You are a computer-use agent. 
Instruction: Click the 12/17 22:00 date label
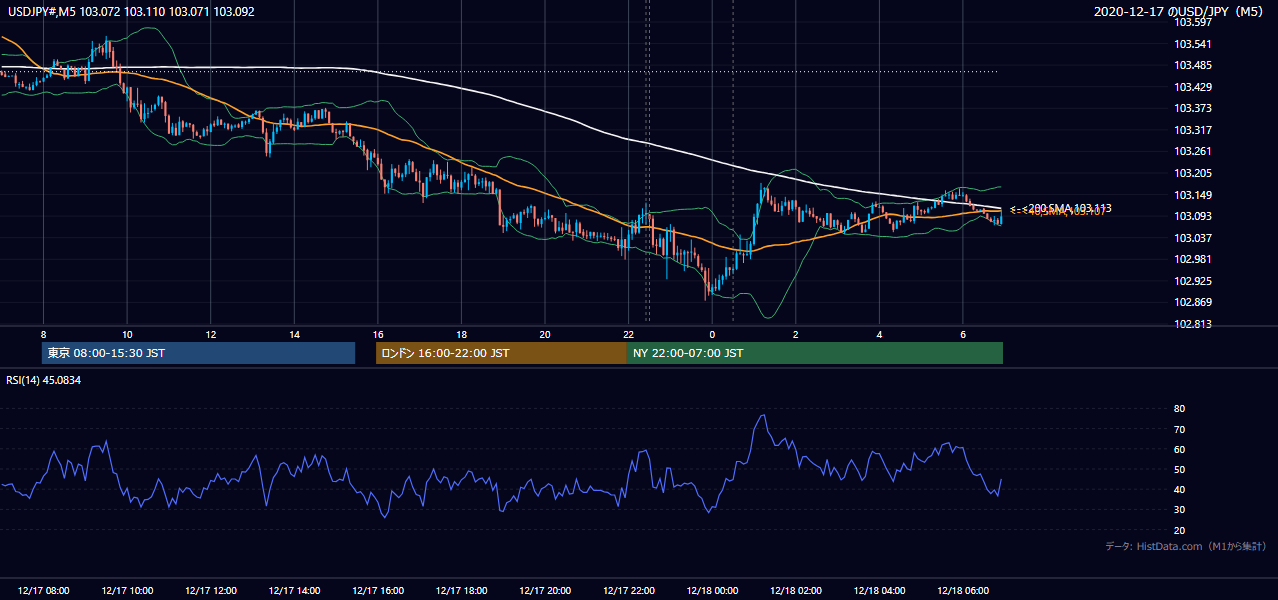(x=628, y=591)
